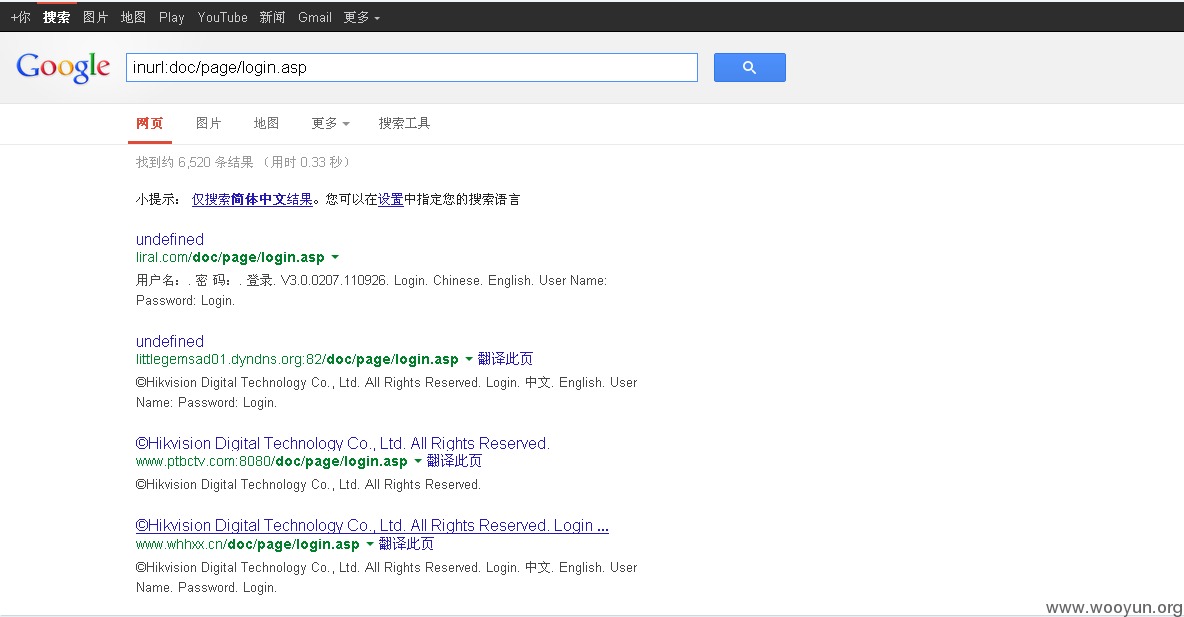Select the 网页 results tab
Viewport: 1184px width, 617px height.
click(150, 123)
